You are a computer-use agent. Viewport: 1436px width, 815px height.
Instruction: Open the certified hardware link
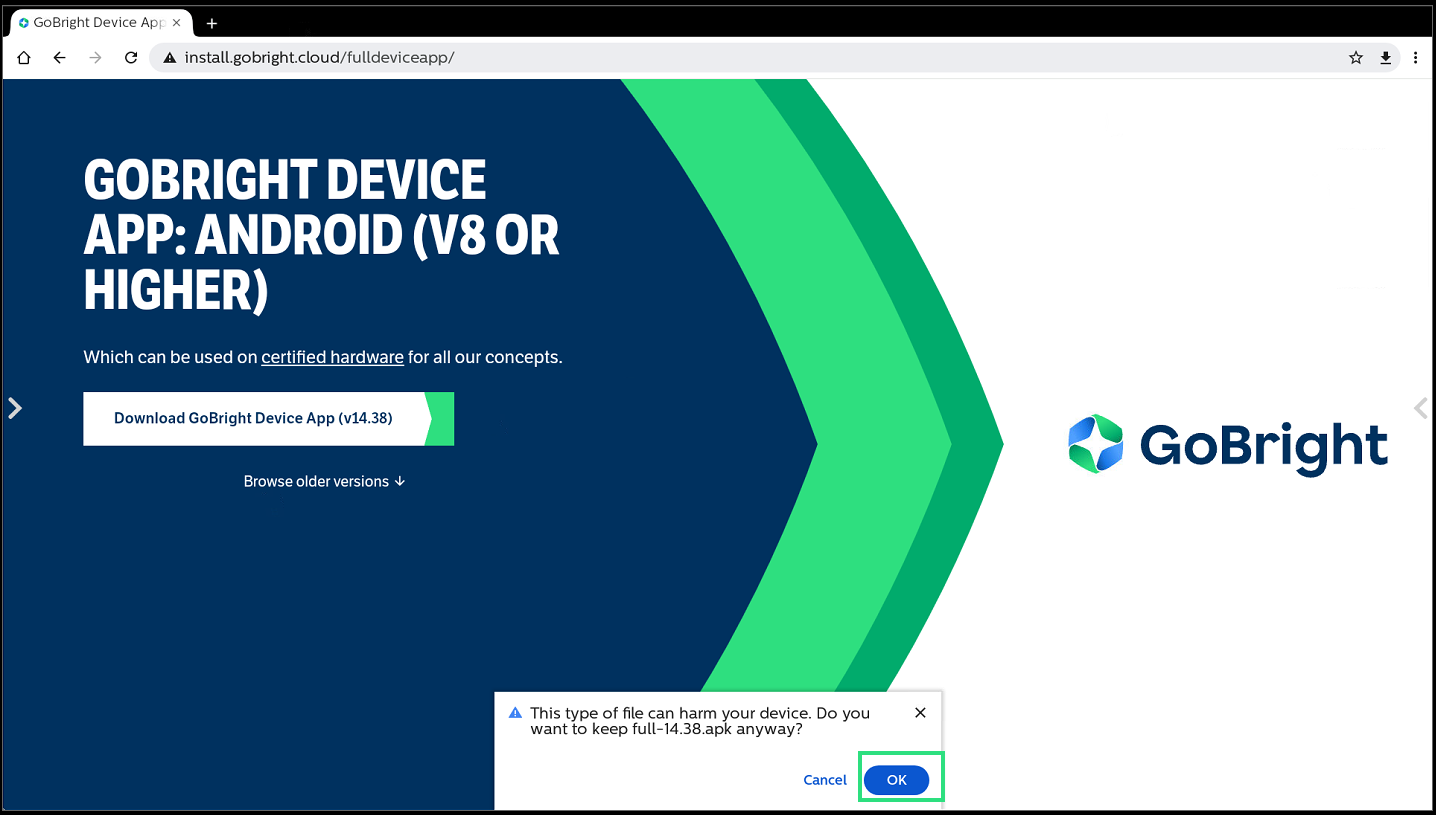tap(332, 357)
